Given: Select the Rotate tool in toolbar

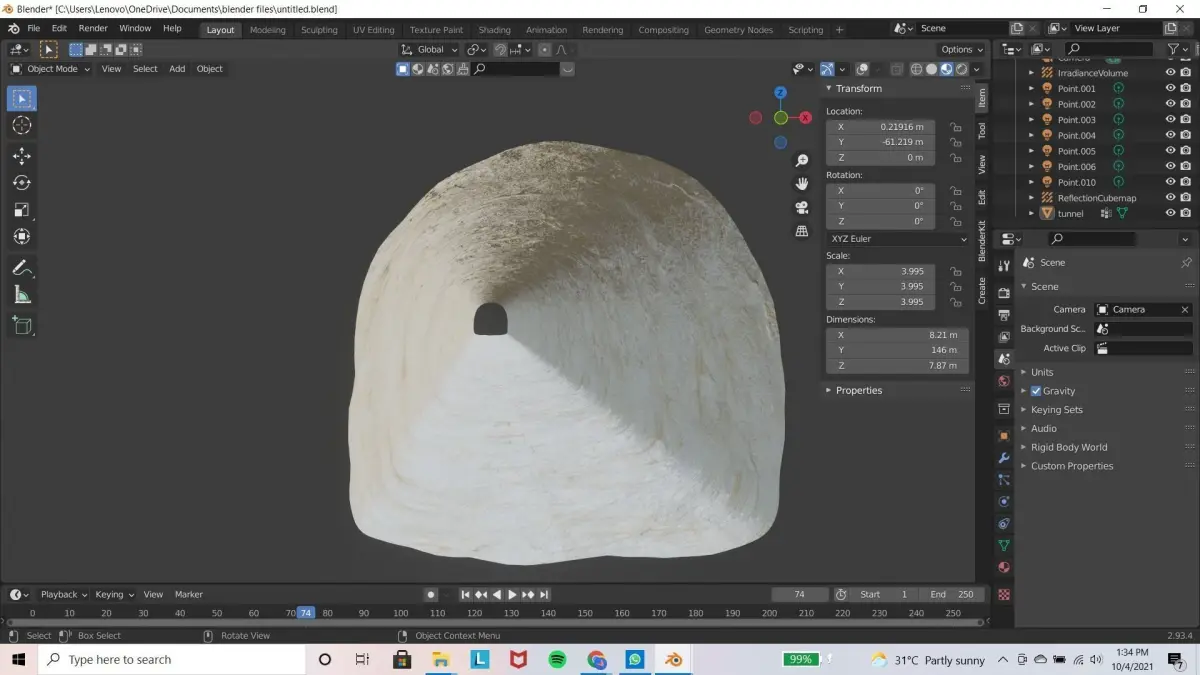Looking at the screenshot, I should [x=21, y=183].
